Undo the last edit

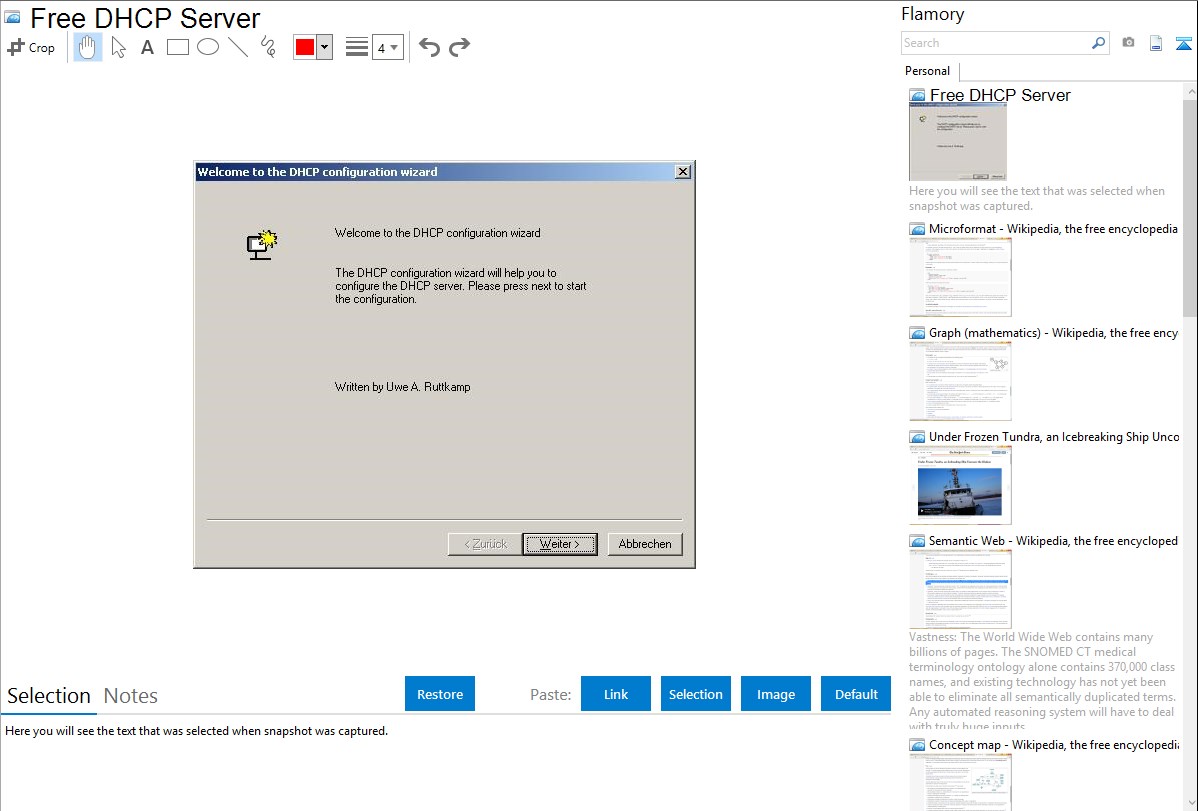(x=429, y=47)
